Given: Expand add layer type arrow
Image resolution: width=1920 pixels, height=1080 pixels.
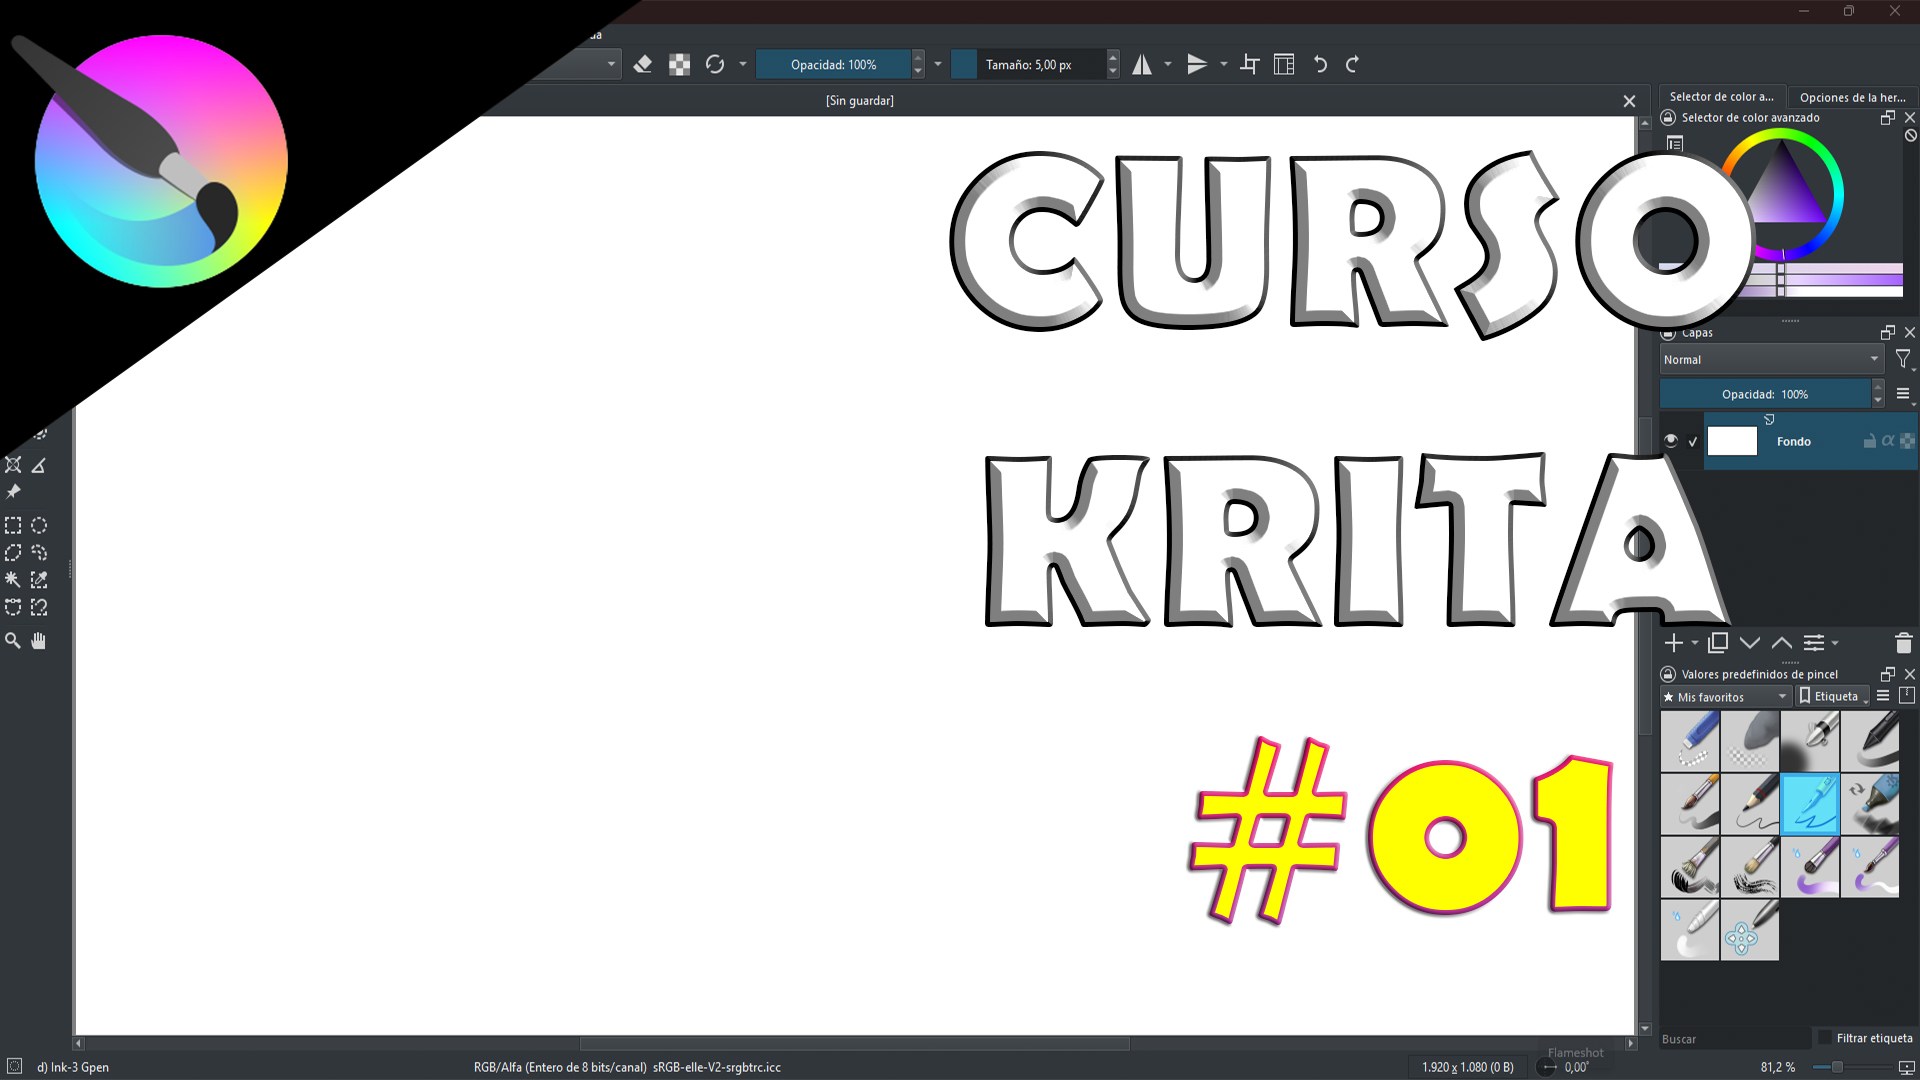Looking at the screenshot, I should [x=1695, y=643].
